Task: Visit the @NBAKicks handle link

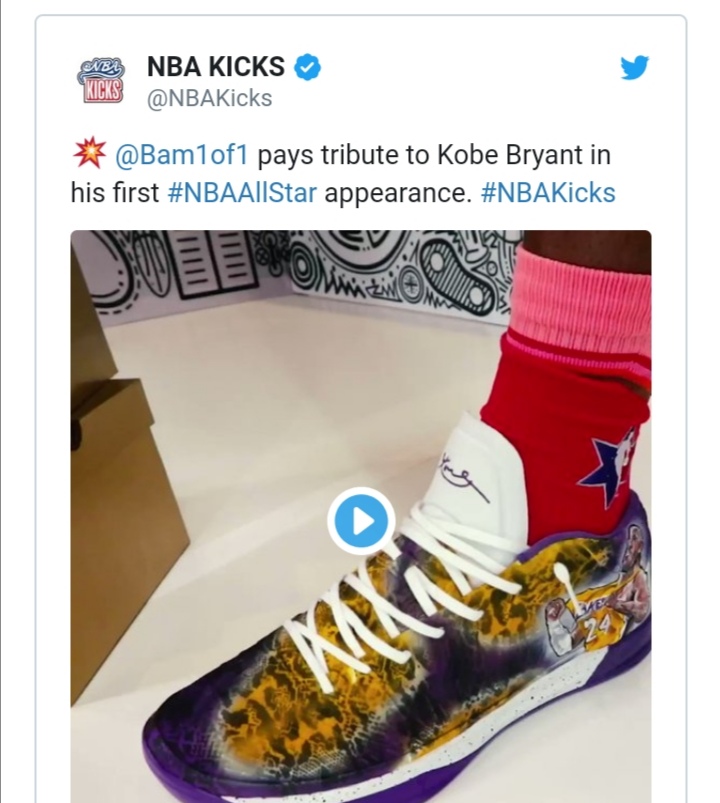Action: pyautogui.click(x=209, y=98)
